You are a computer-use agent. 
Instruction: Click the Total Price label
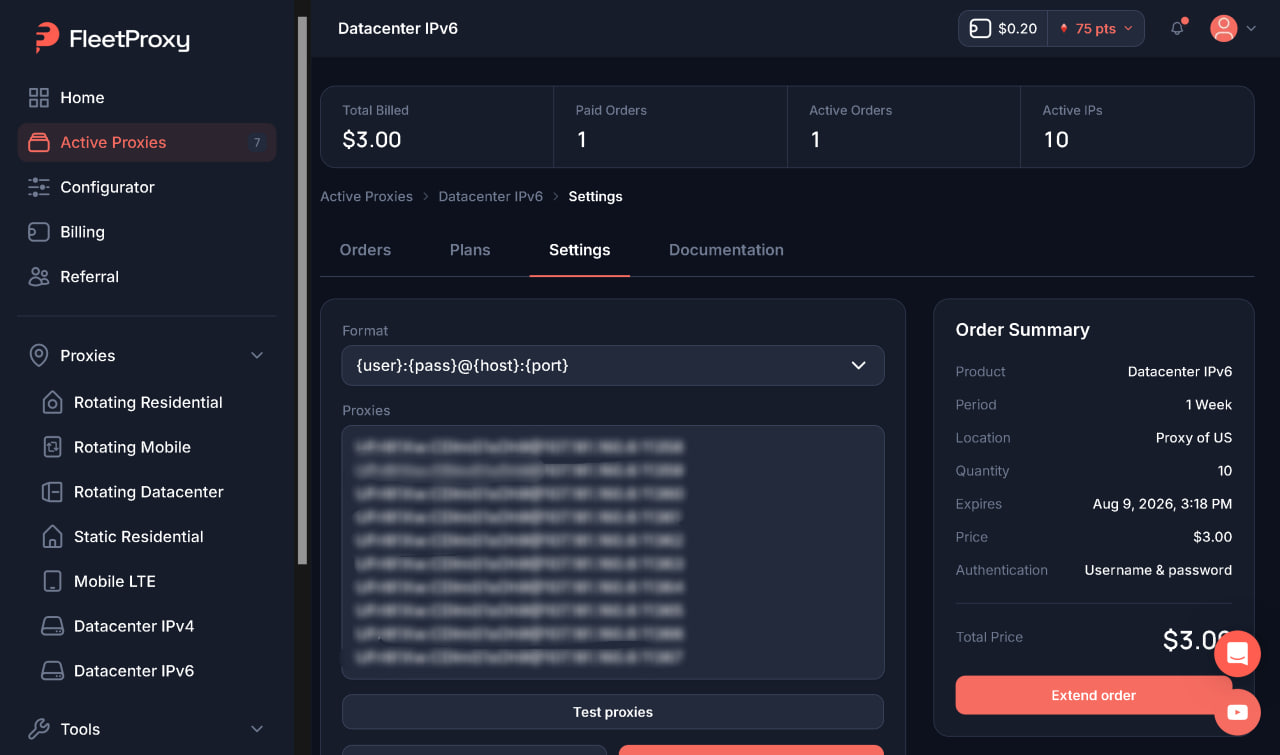click(989, 637)
